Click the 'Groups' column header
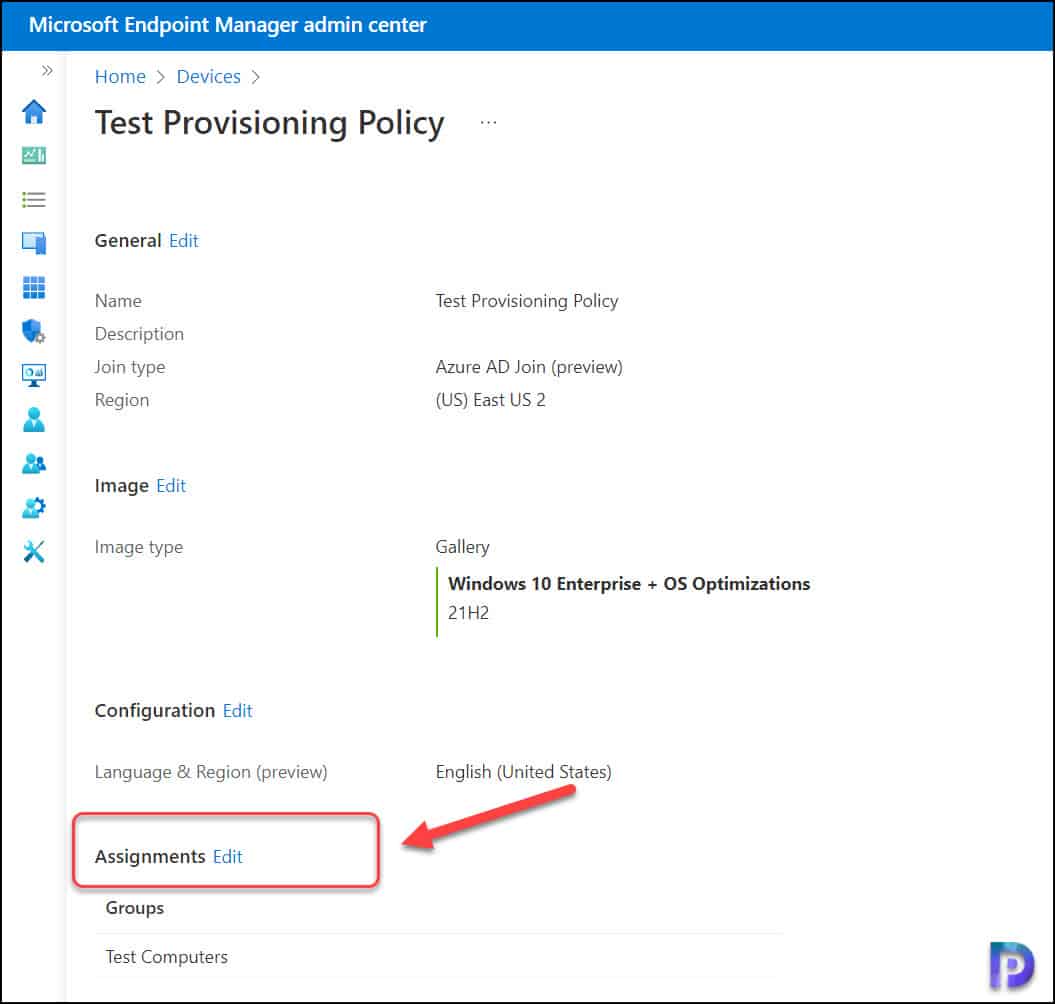Image resolution: width=1055 pixels, height=1004 pixels. tap(135, 908)
